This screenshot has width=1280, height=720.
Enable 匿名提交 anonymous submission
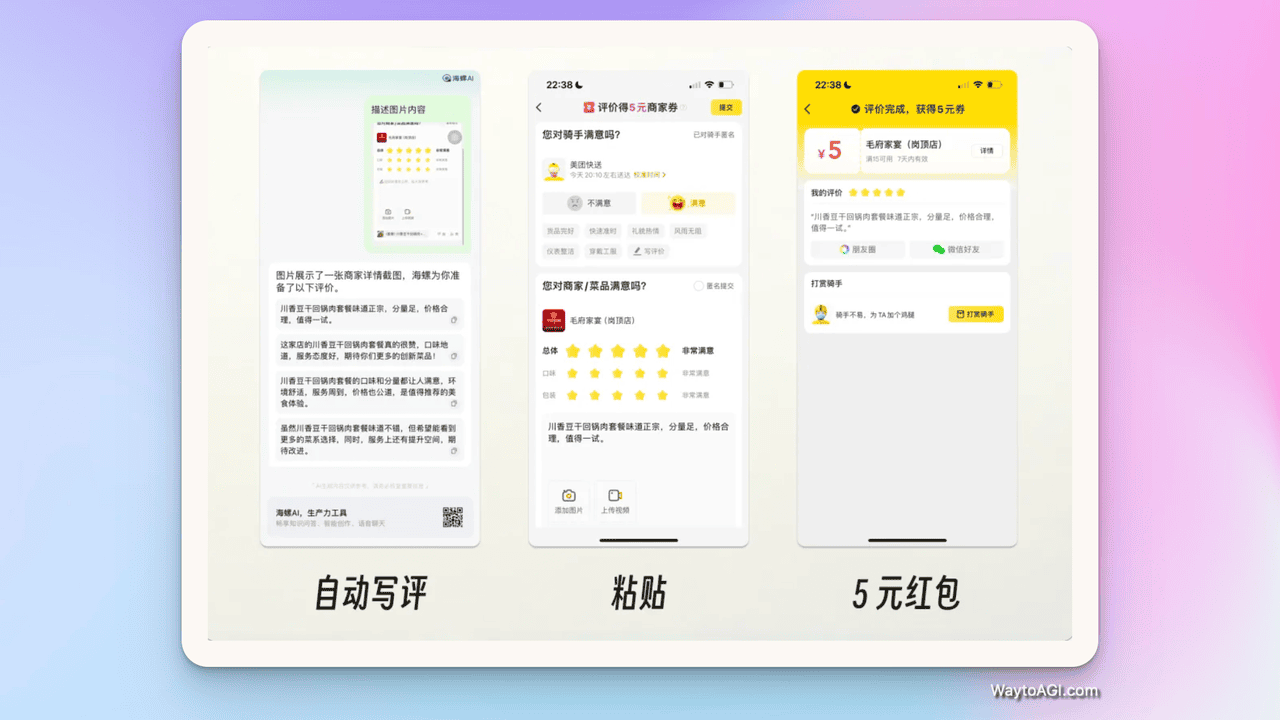pos(699,285)
